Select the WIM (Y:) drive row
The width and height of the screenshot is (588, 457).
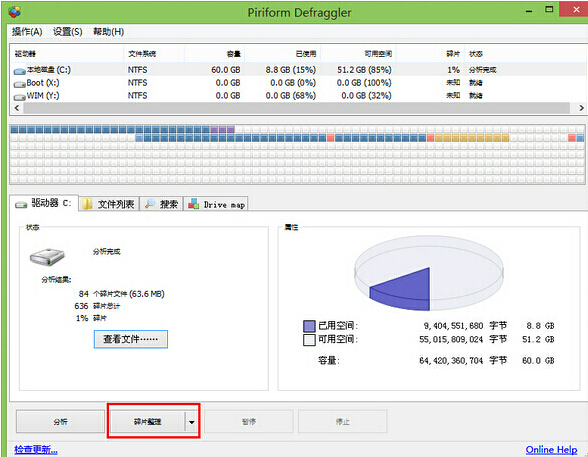click(298, 96)
